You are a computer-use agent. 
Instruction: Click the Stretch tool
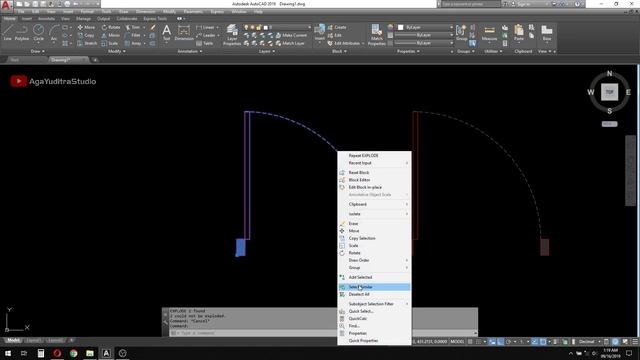[x=87, y=43]
